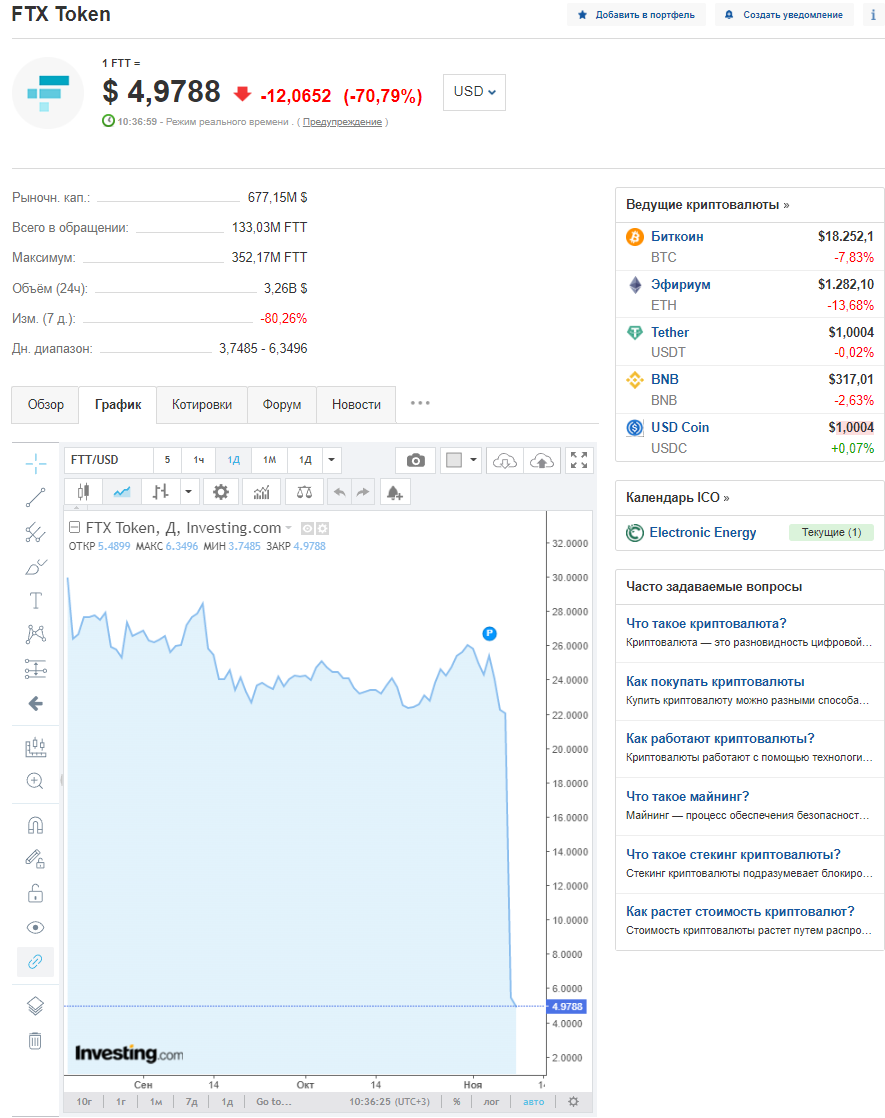Expand the time interval dropdown arrow
The height and width of the screenshot is (1118, 885).
(x=332, y=460)
